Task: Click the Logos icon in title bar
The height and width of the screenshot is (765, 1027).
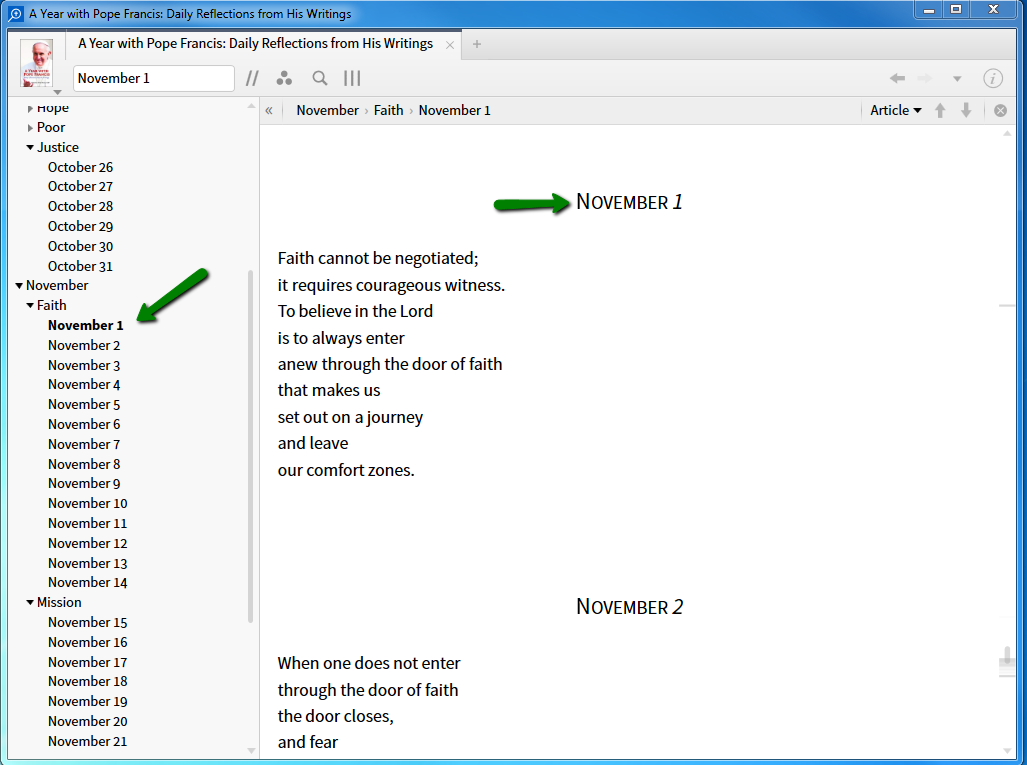Action: 16,14
